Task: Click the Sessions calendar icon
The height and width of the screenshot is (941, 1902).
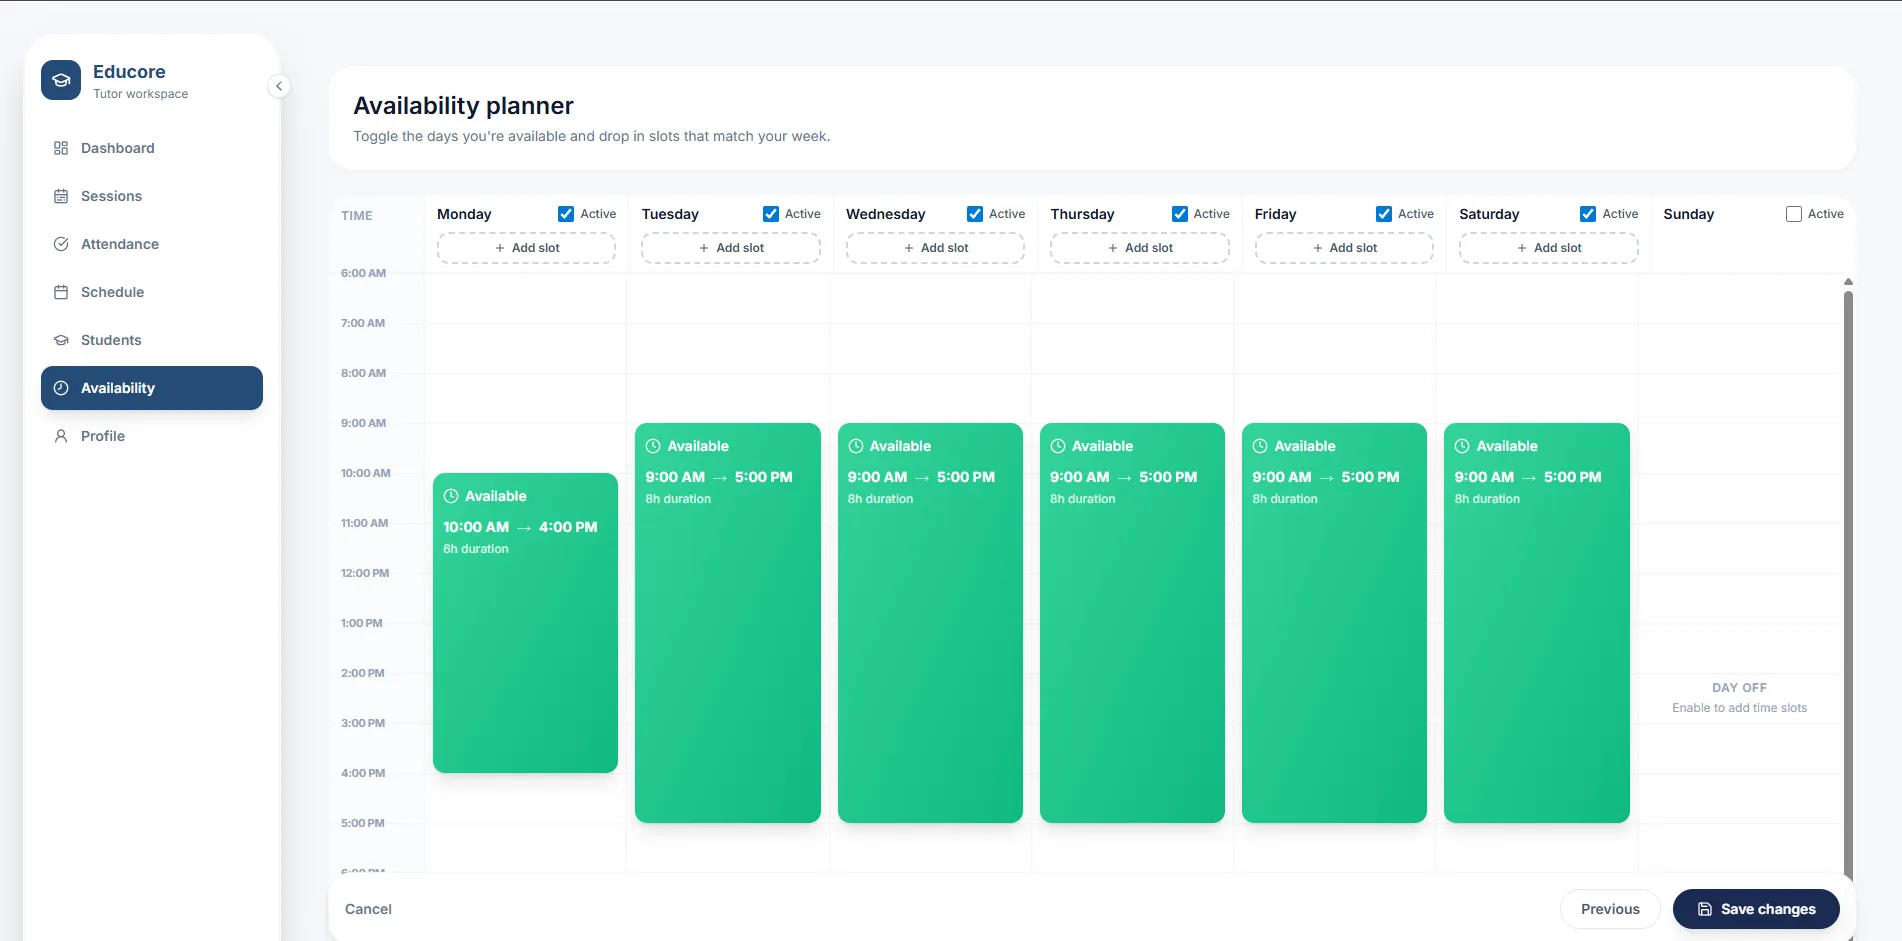Action: click(61, 196)
